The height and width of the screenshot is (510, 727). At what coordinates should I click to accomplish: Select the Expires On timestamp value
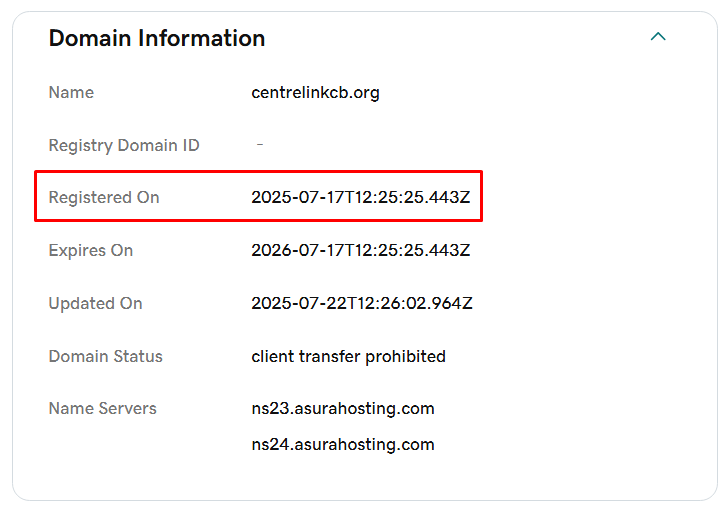pyautogui.click(x=360, y=251)
